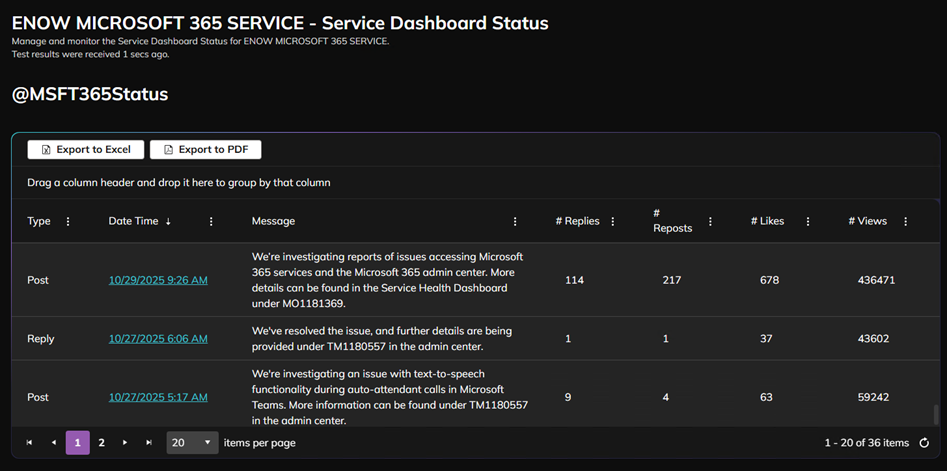
Task: Select page 1 in the pager
Action: point(77,443)
